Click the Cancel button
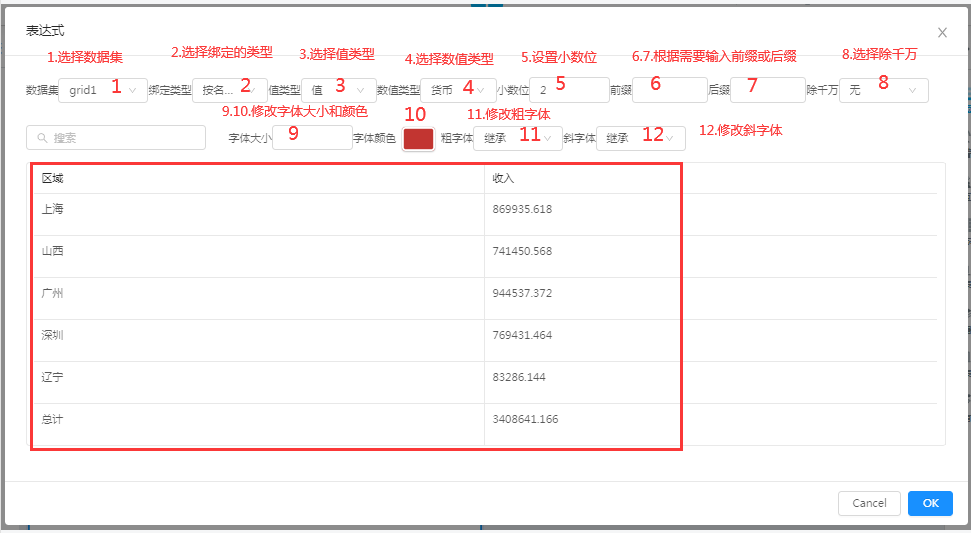This screenshot has width=971, height=533. click(869, 503)
